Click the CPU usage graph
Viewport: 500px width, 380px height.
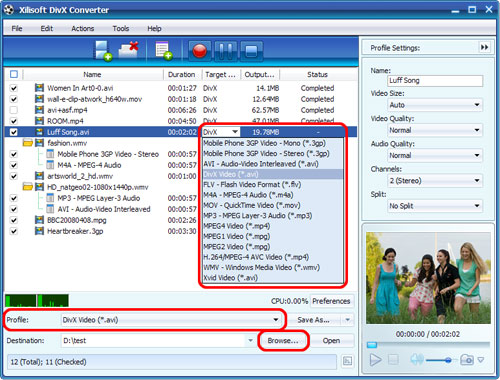coord(37,300)
